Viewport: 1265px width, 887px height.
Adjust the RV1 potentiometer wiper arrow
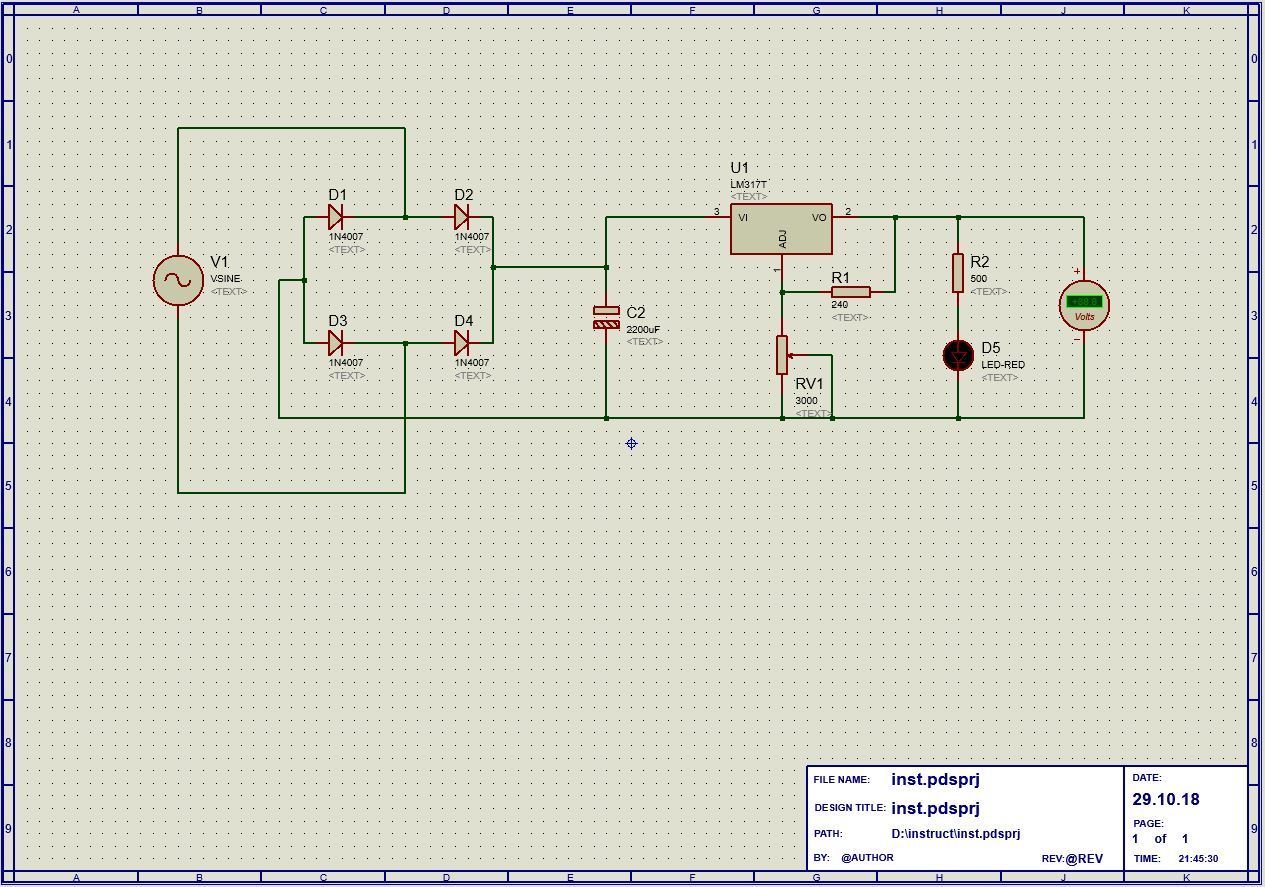(790, 354)
